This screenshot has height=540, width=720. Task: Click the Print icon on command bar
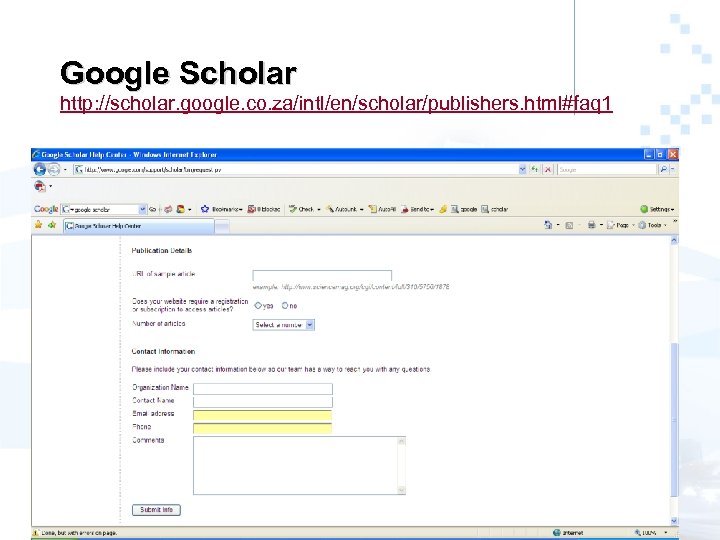coord(591,225)
